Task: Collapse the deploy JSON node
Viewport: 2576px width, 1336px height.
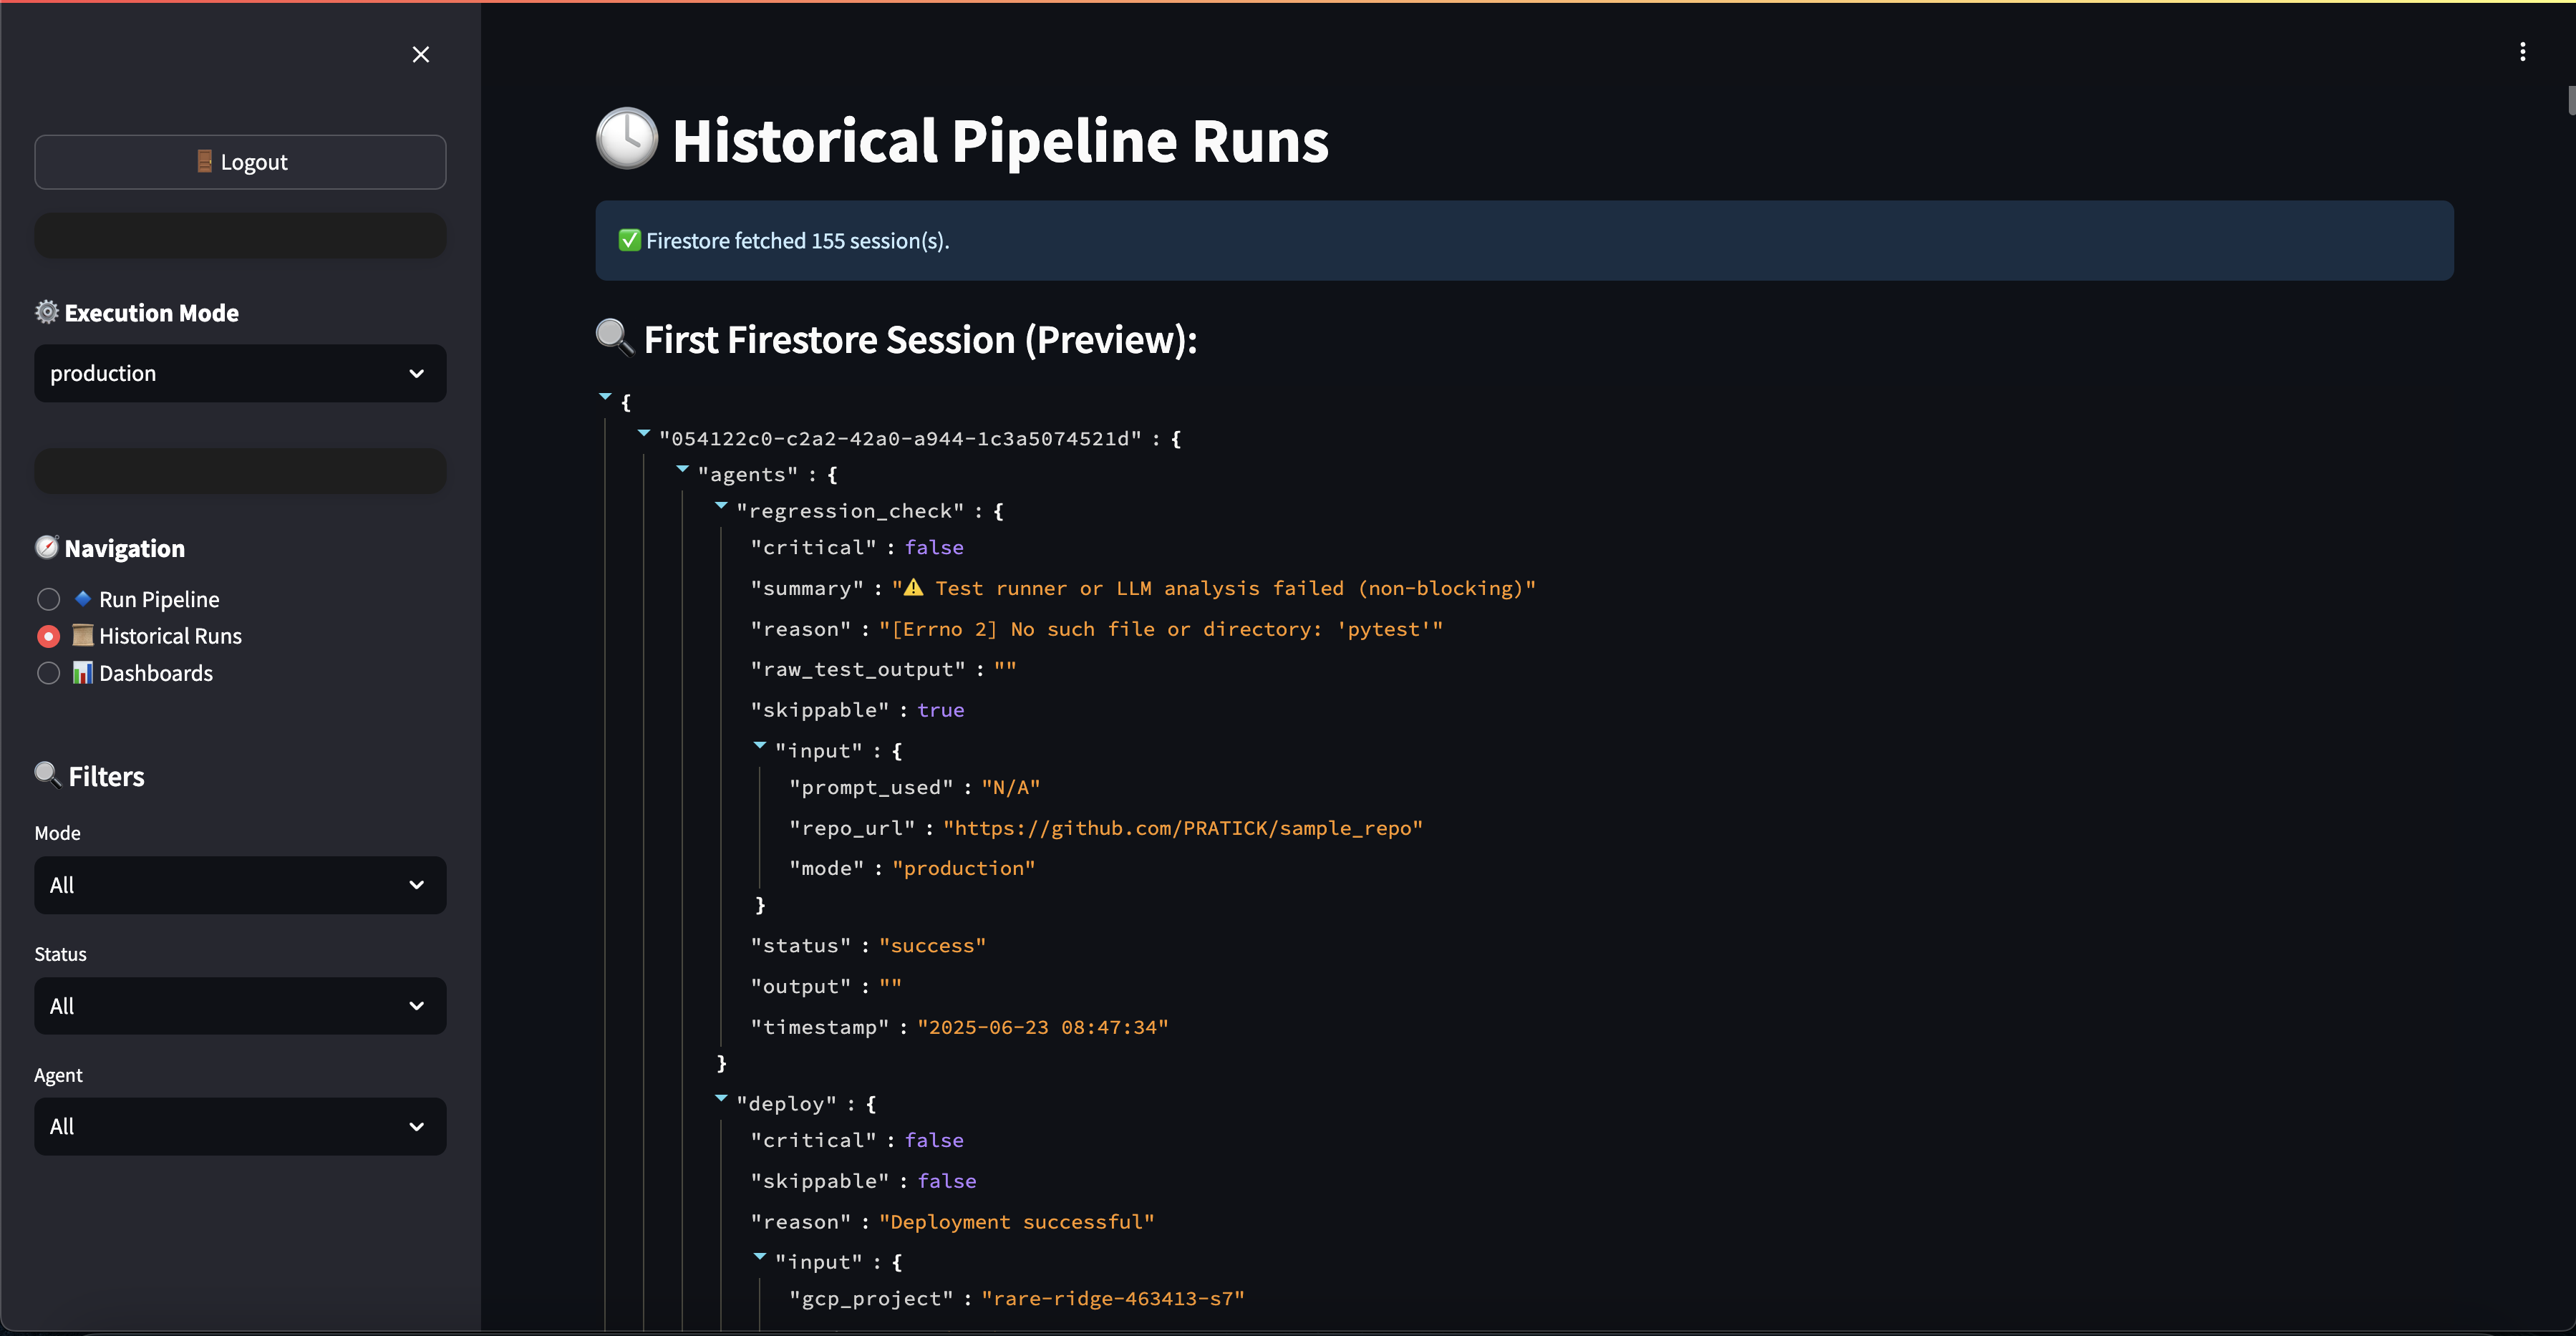Action: click(x=721, y=1099)
